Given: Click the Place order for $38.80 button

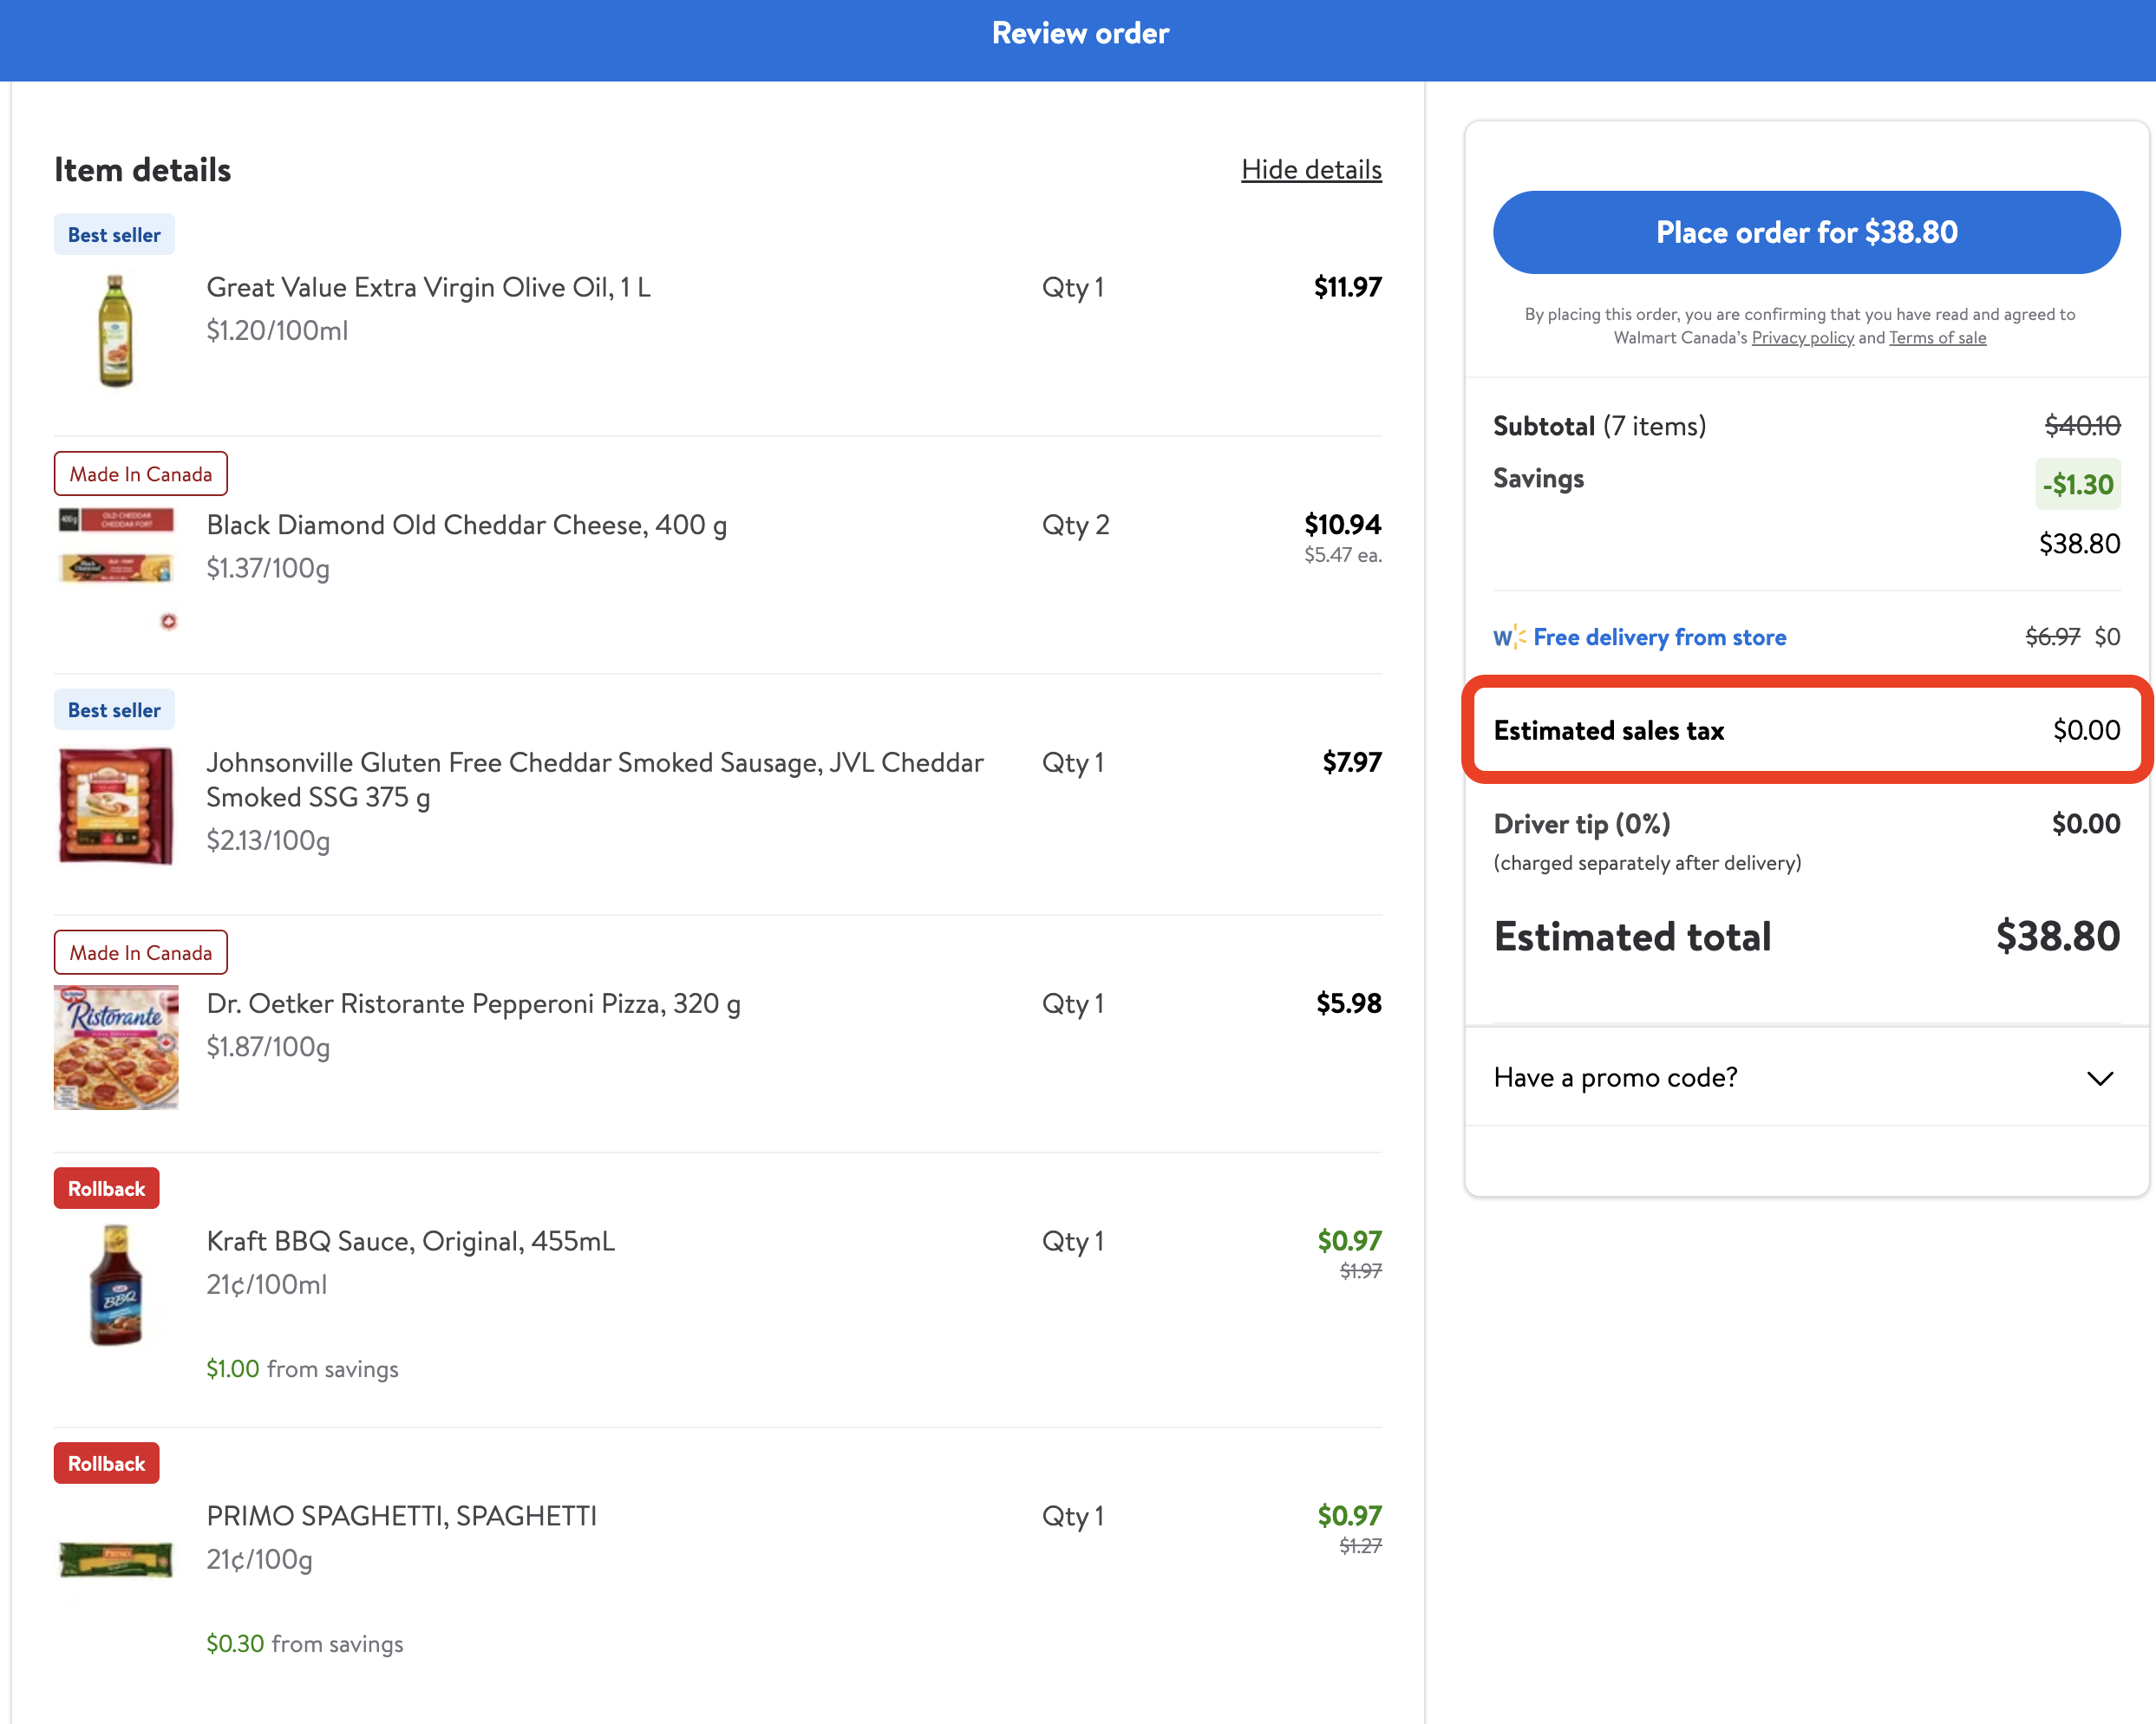Looking at the screenshot, I should click(x=1806, y=232).
